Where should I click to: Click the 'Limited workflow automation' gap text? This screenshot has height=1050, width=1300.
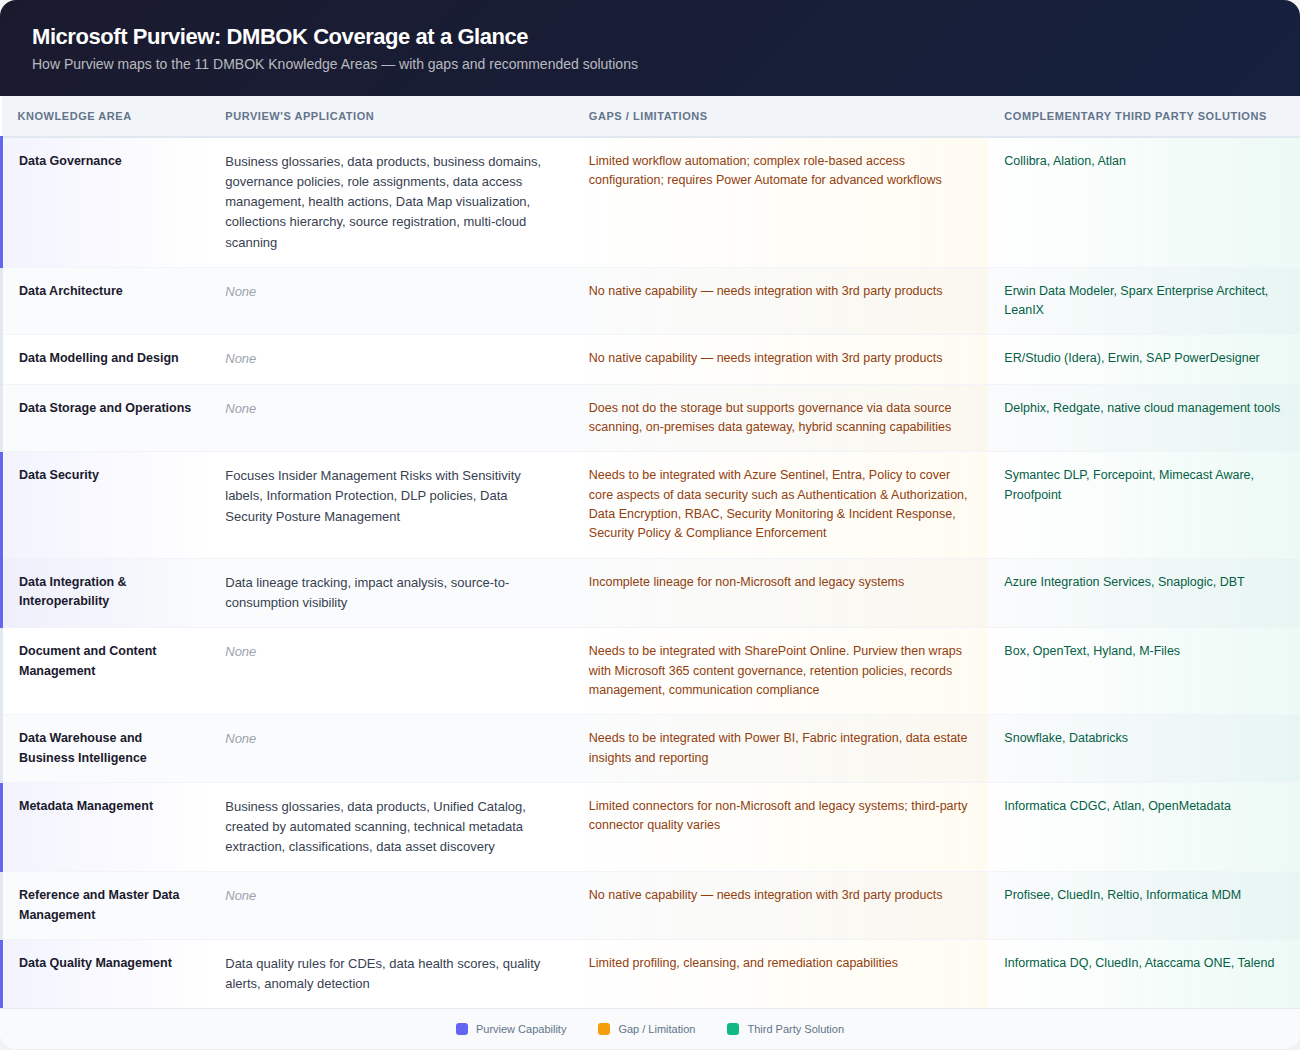[x=765, y=171]
